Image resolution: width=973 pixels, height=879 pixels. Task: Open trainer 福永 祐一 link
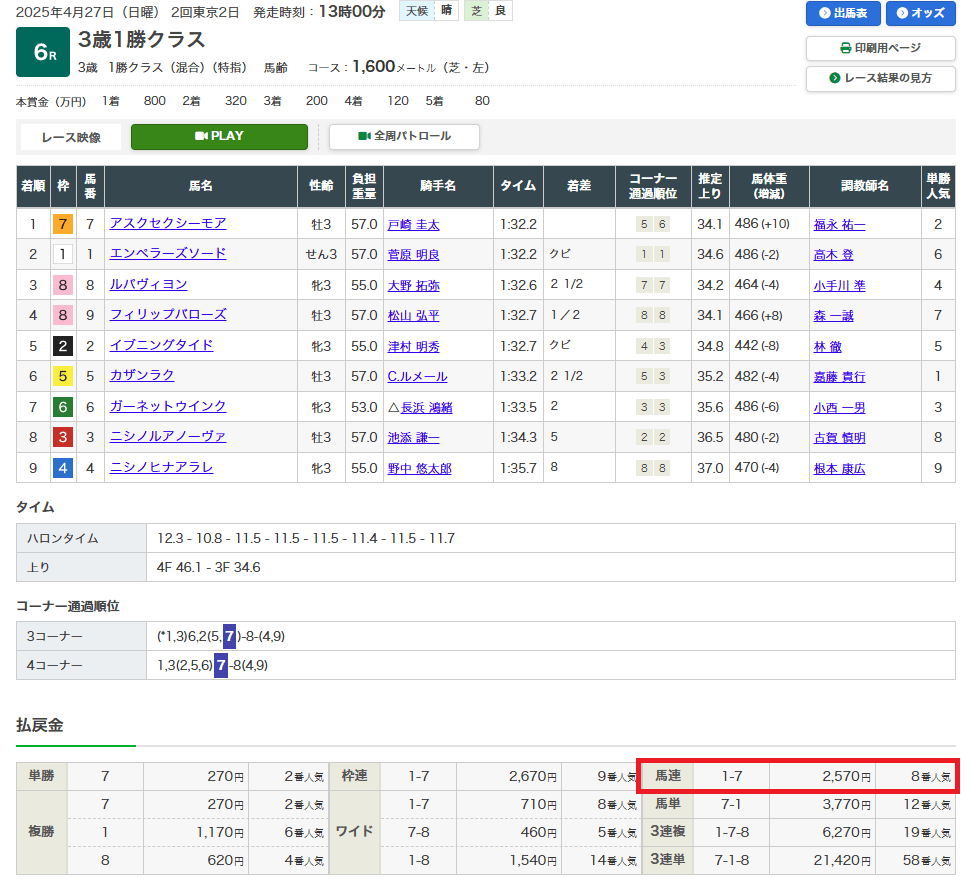pyautogui.click(x=839, y=225)
